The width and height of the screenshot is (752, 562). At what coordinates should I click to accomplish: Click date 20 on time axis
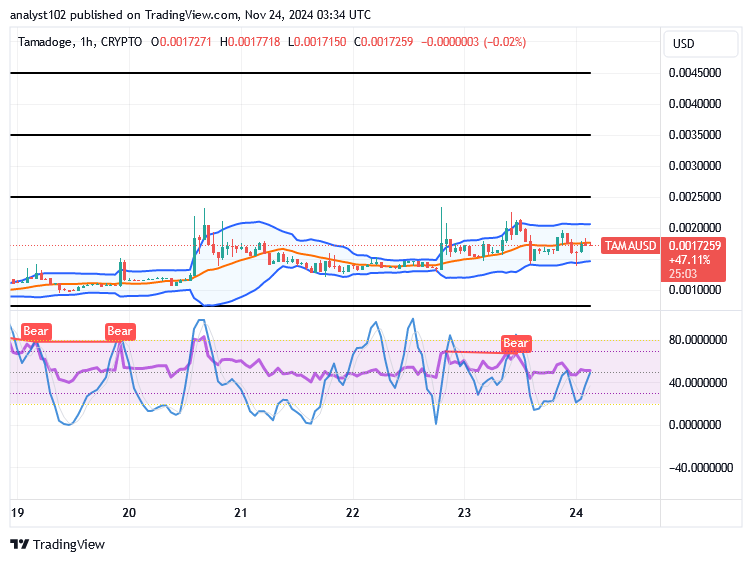129,513
